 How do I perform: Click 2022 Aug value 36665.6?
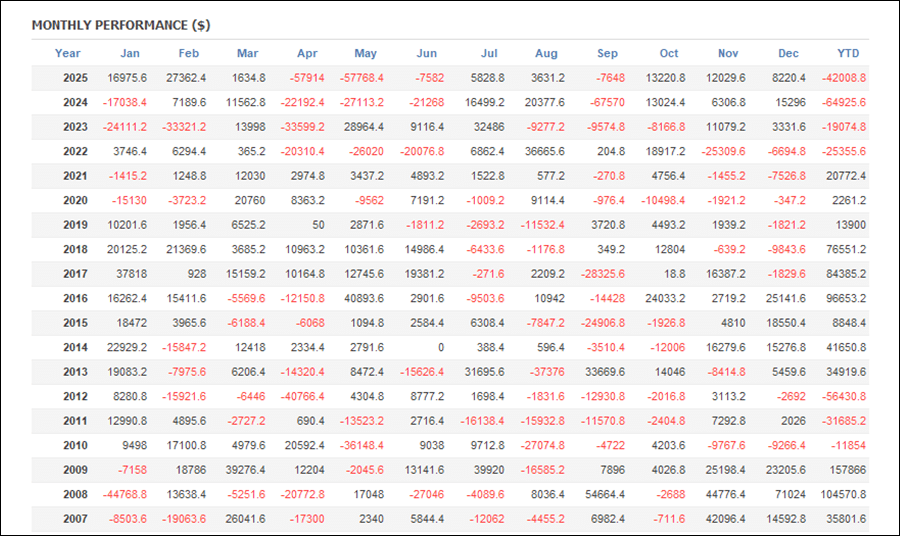543,151
